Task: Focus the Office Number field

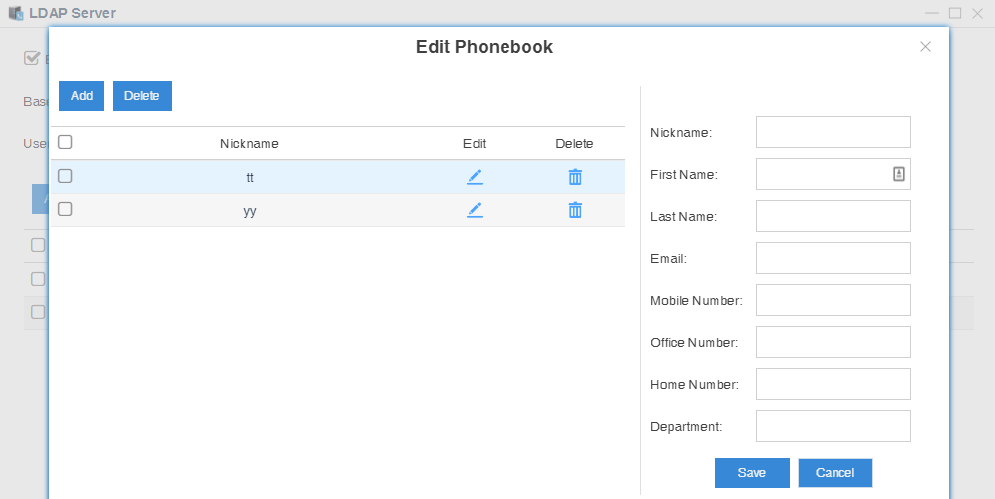Action: 833,342
